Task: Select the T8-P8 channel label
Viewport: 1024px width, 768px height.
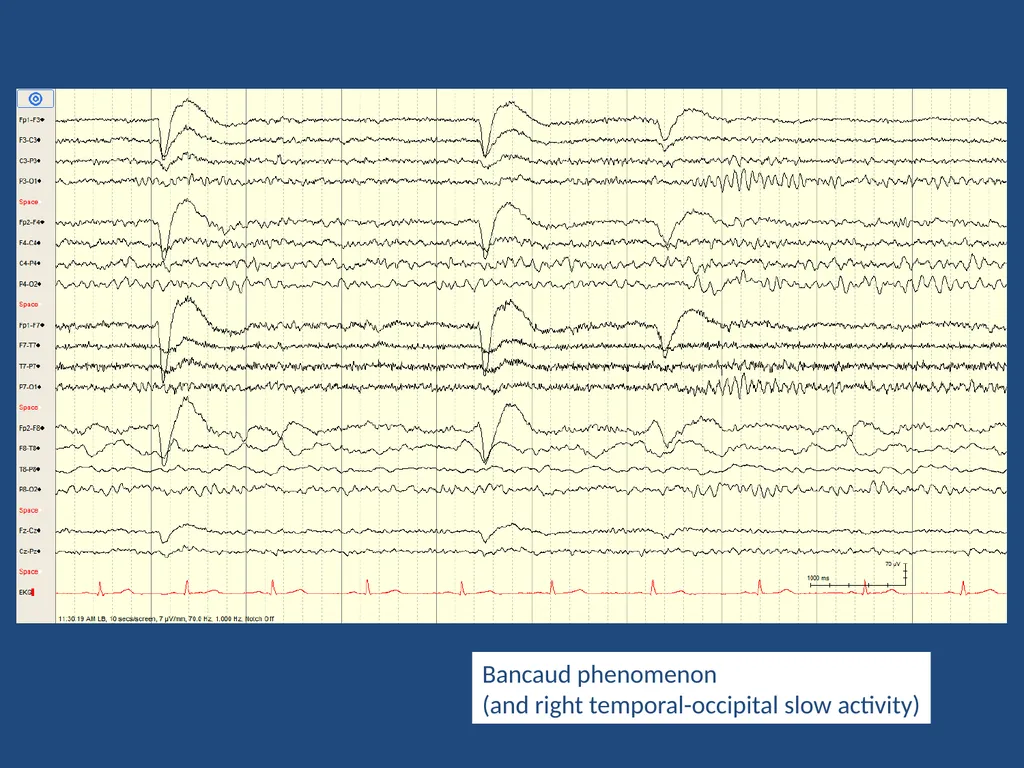Action: coord(29,470)
